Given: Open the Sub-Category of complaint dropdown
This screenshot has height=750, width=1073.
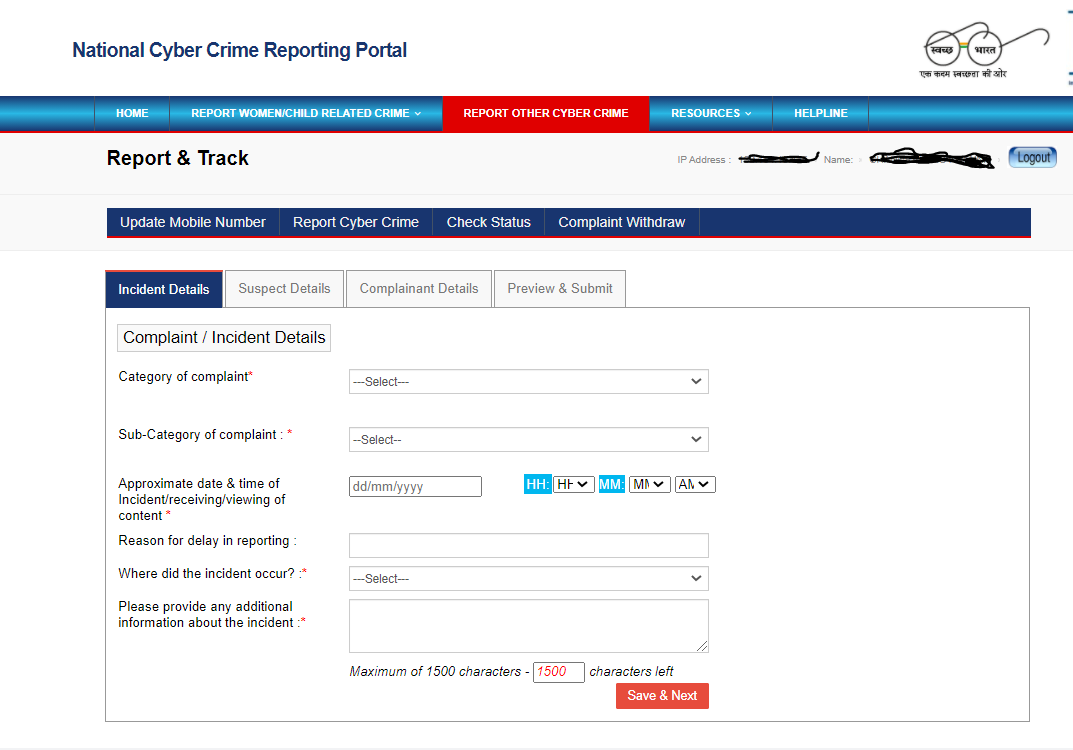Looking at the screenshot, I should click(528, 440).
